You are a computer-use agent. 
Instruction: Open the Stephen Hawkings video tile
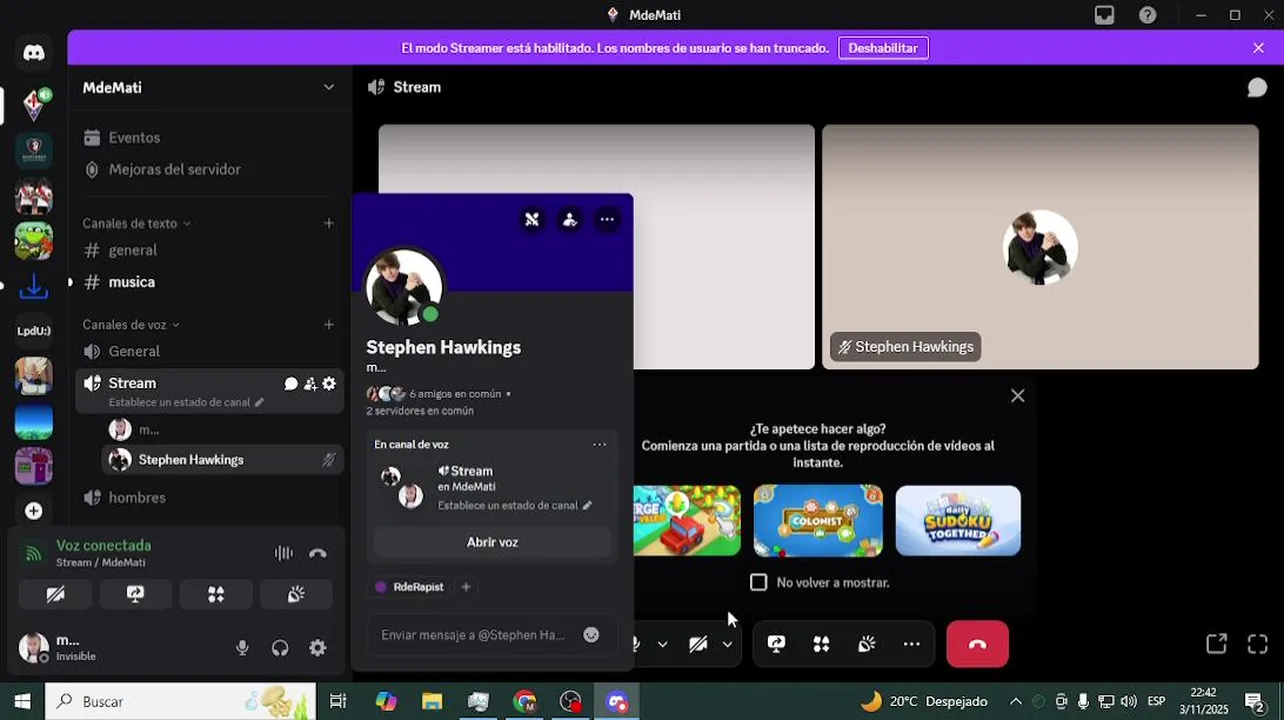click(x=1040, y=247)
